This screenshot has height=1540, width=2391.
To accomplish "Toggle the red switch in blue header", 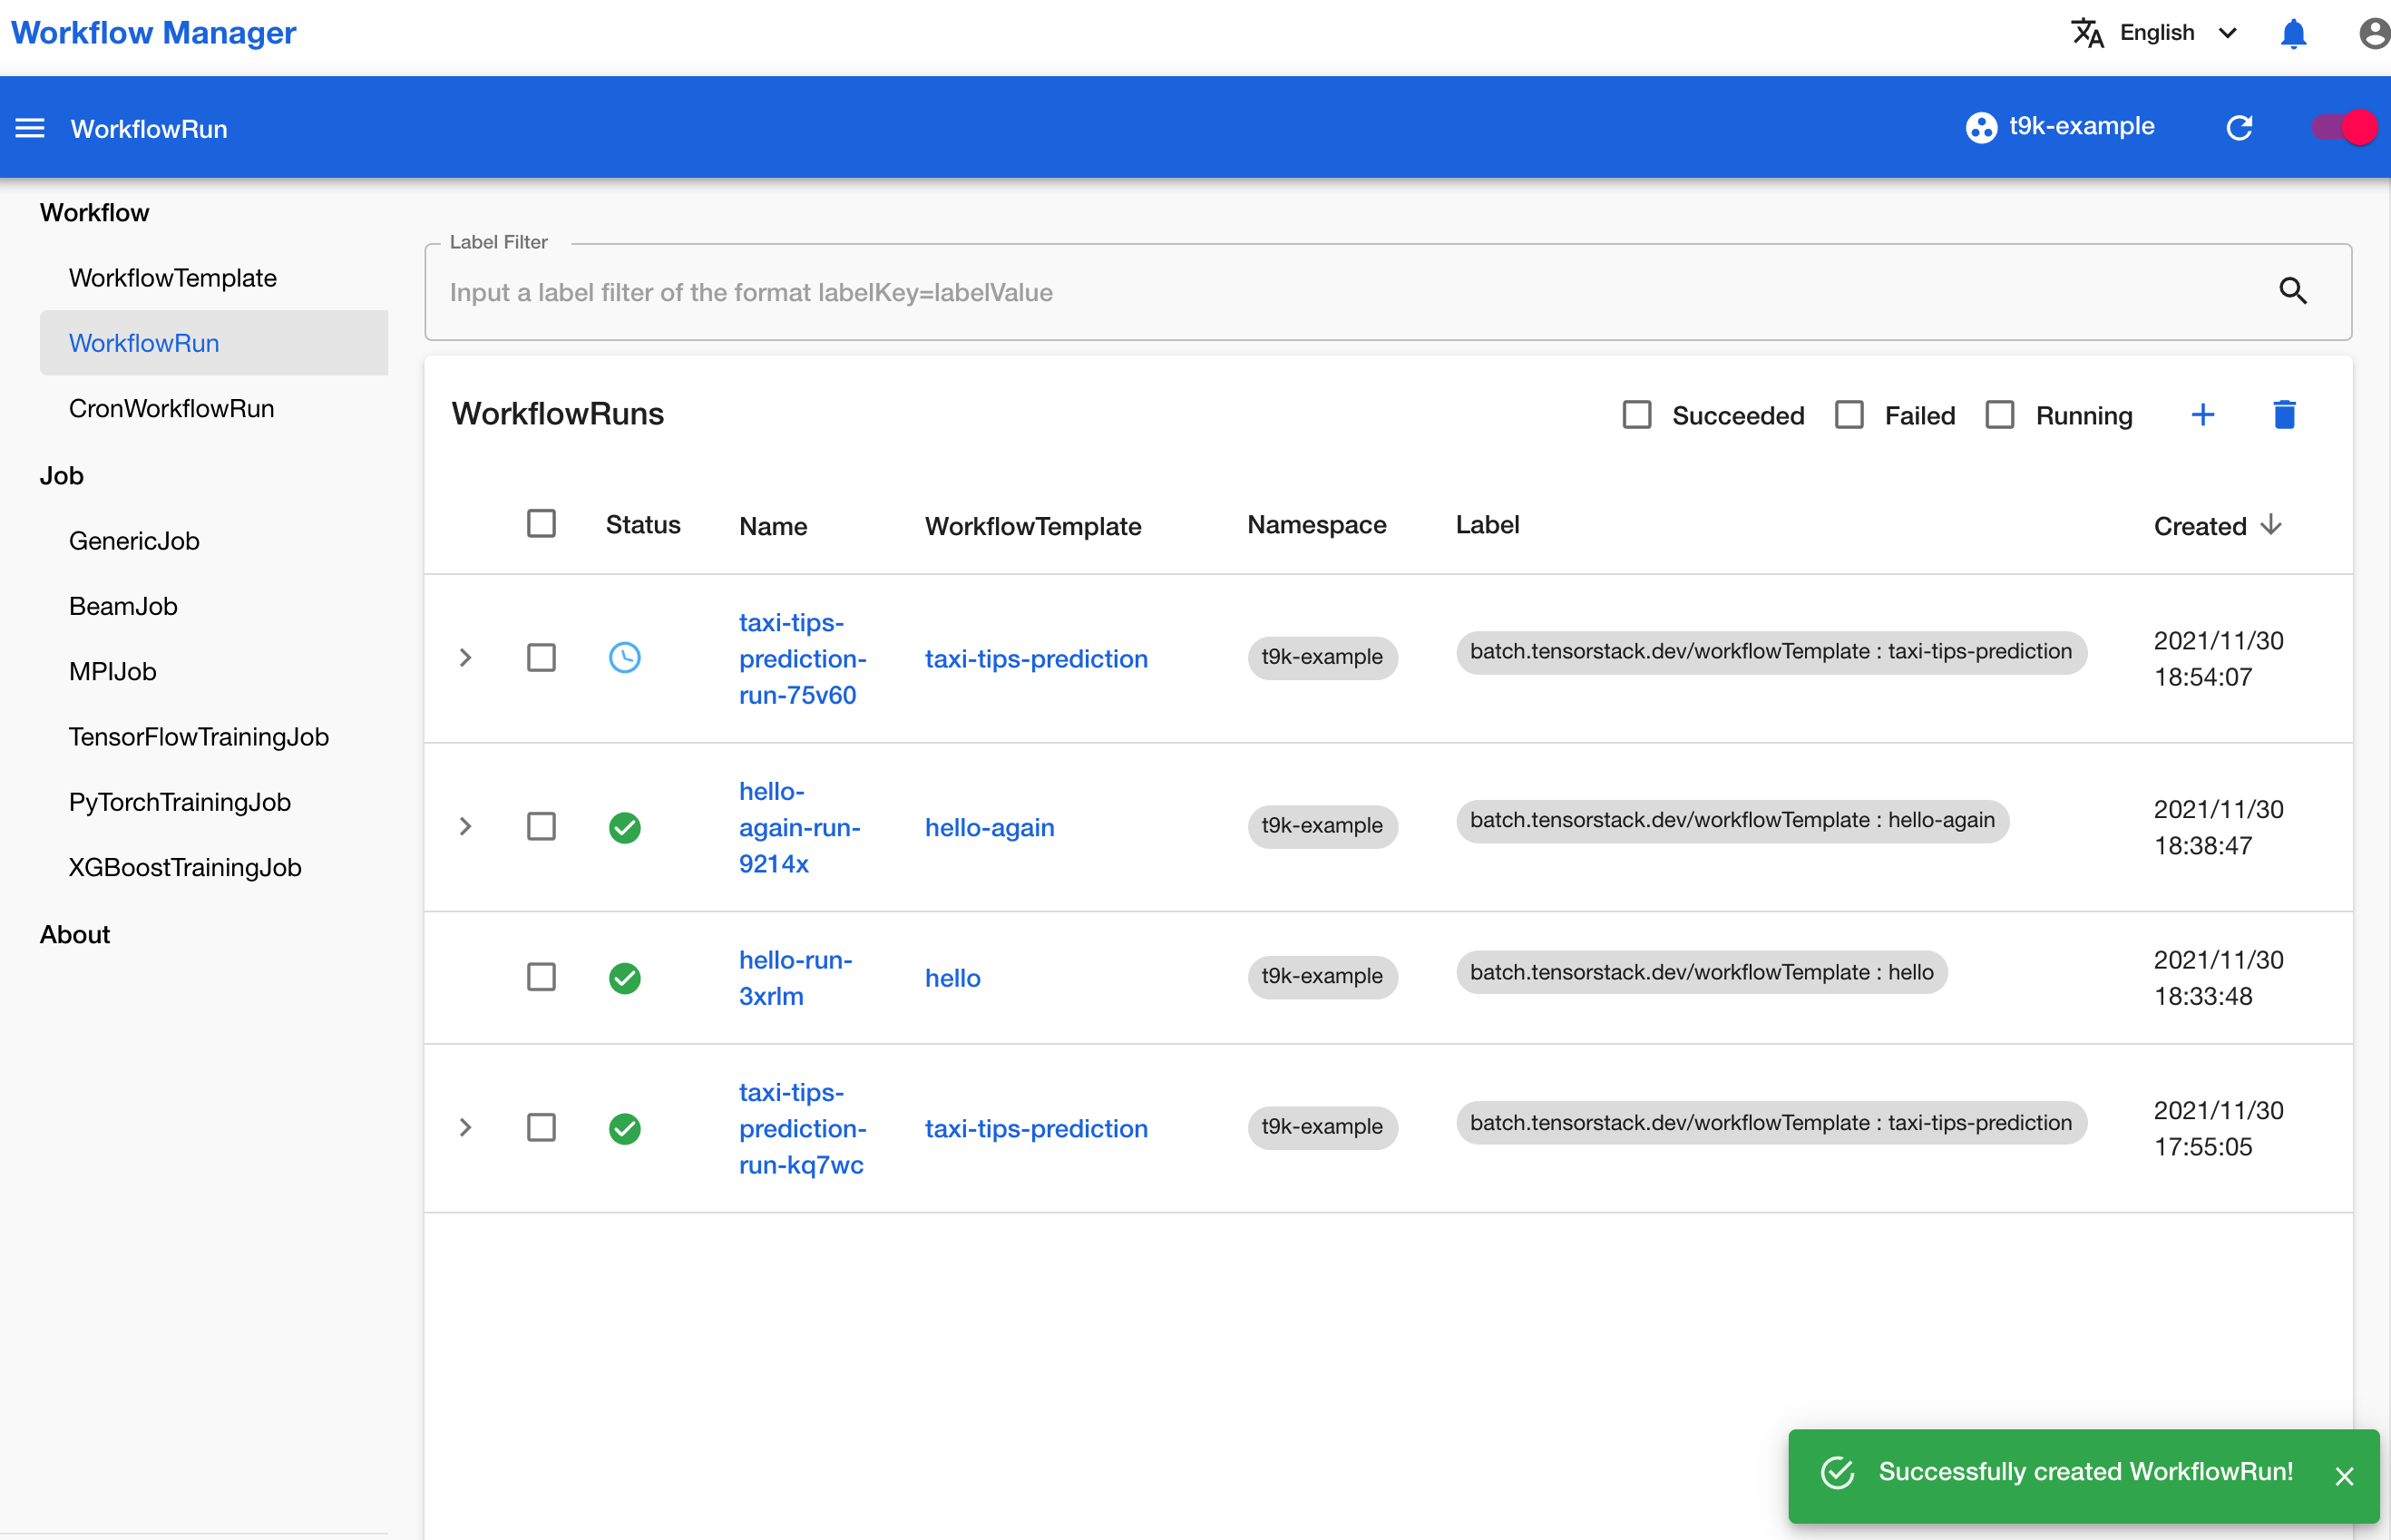I will 2344,127.
